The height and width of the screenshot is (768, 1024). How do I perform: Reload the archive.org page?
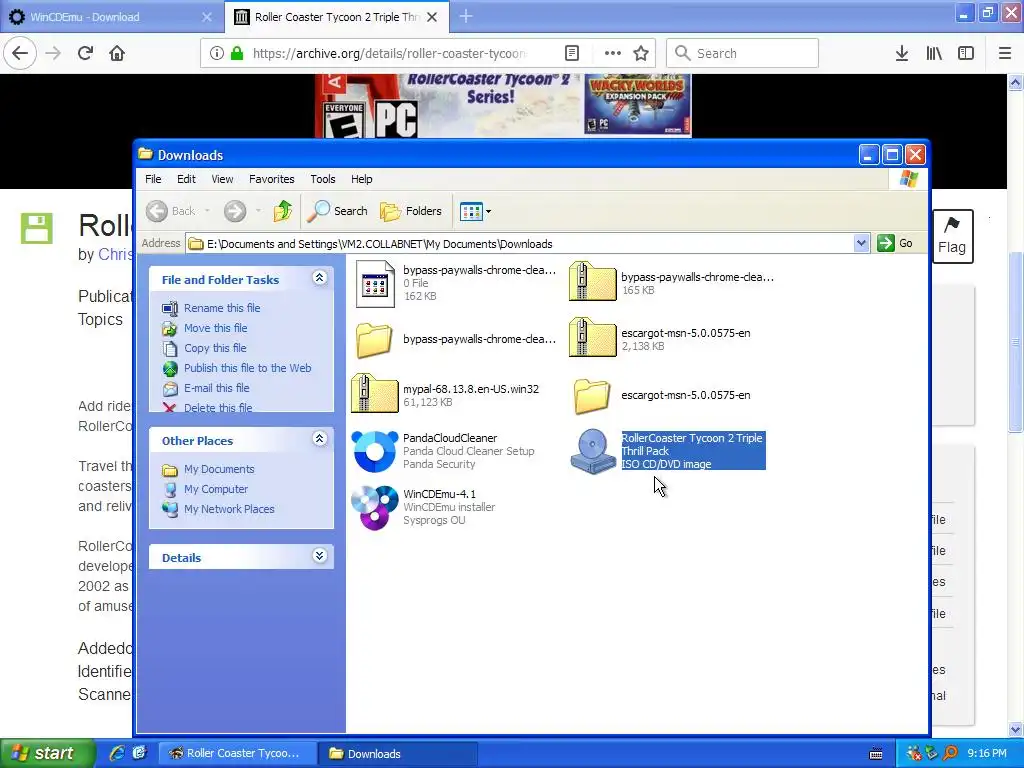pyautogui.click(x=85, y=53)
